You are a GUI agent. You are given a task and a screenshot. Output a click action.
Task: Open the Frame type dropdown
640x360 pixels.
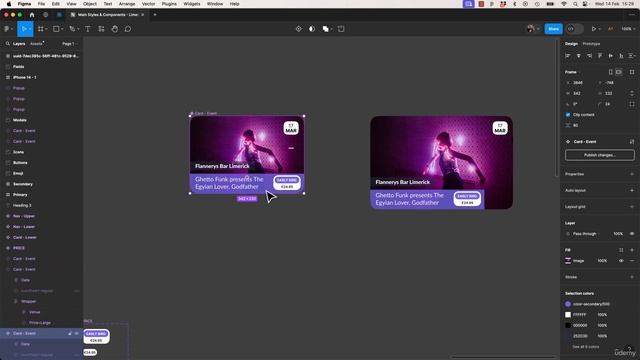click(573, 72)
